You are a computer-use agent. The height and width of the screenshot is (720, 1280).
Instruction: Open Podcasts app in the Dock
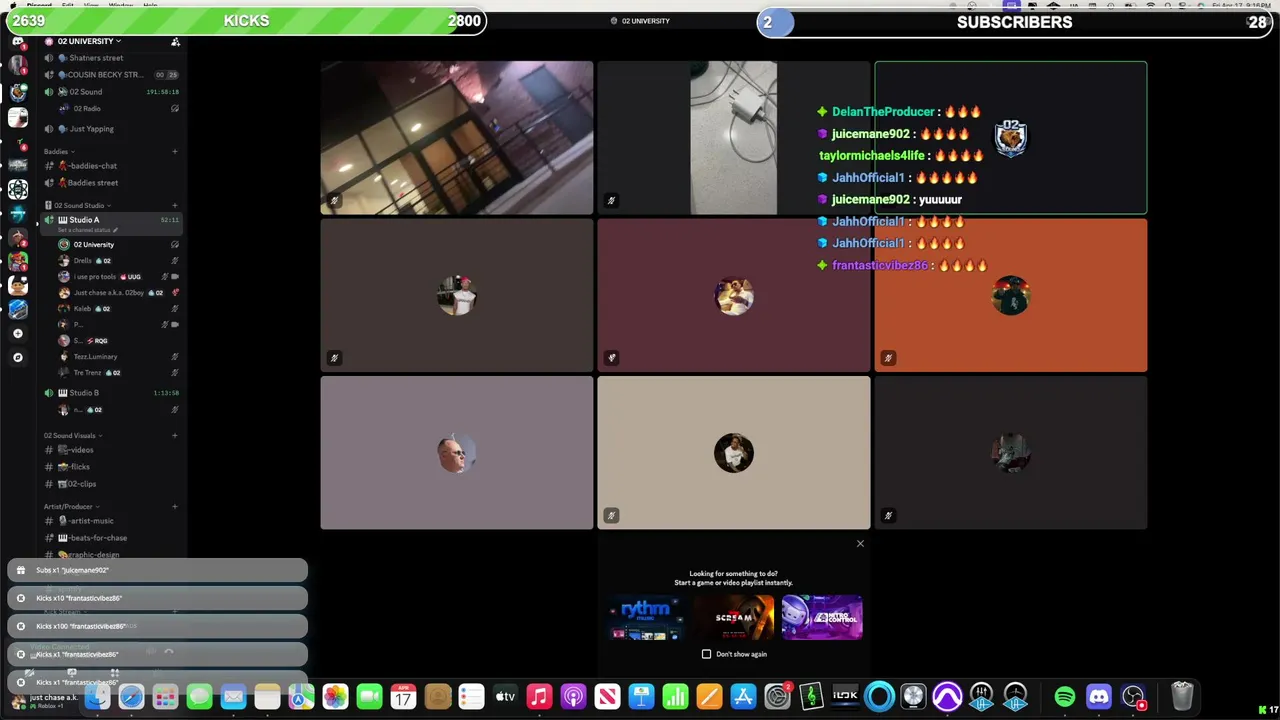tap(573, 696)
